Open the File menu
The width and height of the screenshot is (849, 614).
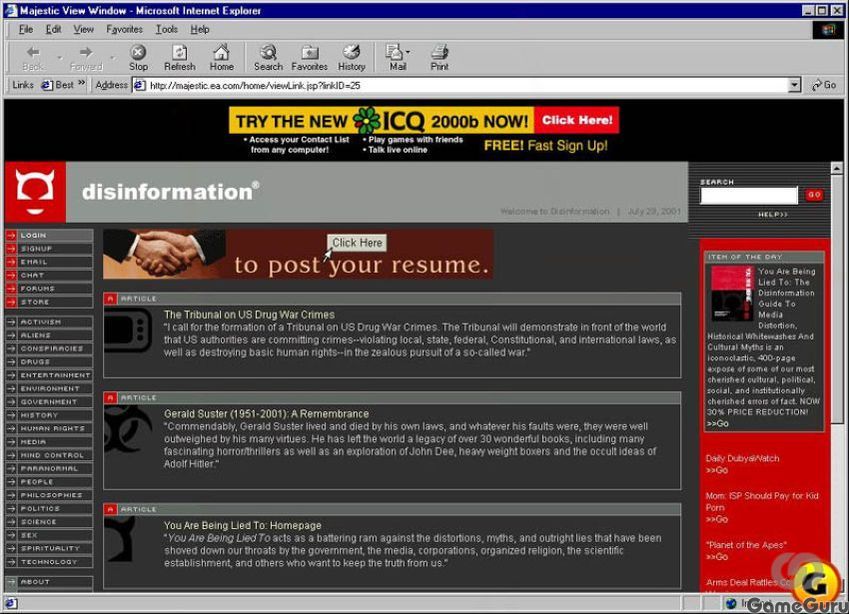coord(26,29)
